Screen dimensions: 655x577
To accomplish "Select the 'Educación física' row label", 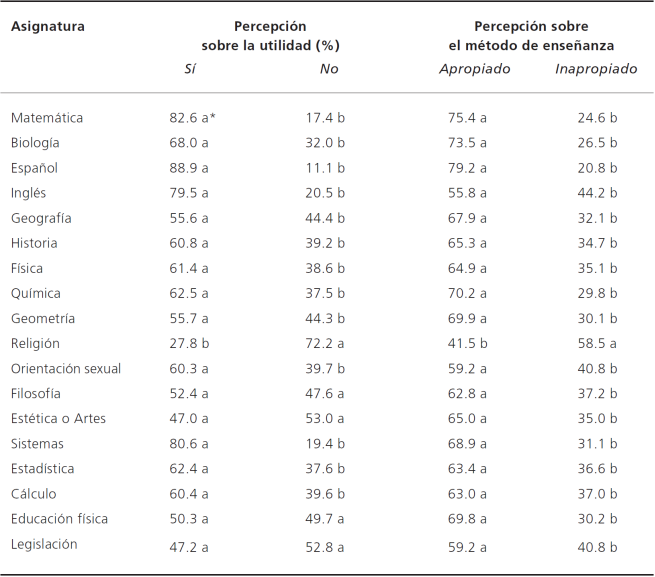I will coord(59,519).
